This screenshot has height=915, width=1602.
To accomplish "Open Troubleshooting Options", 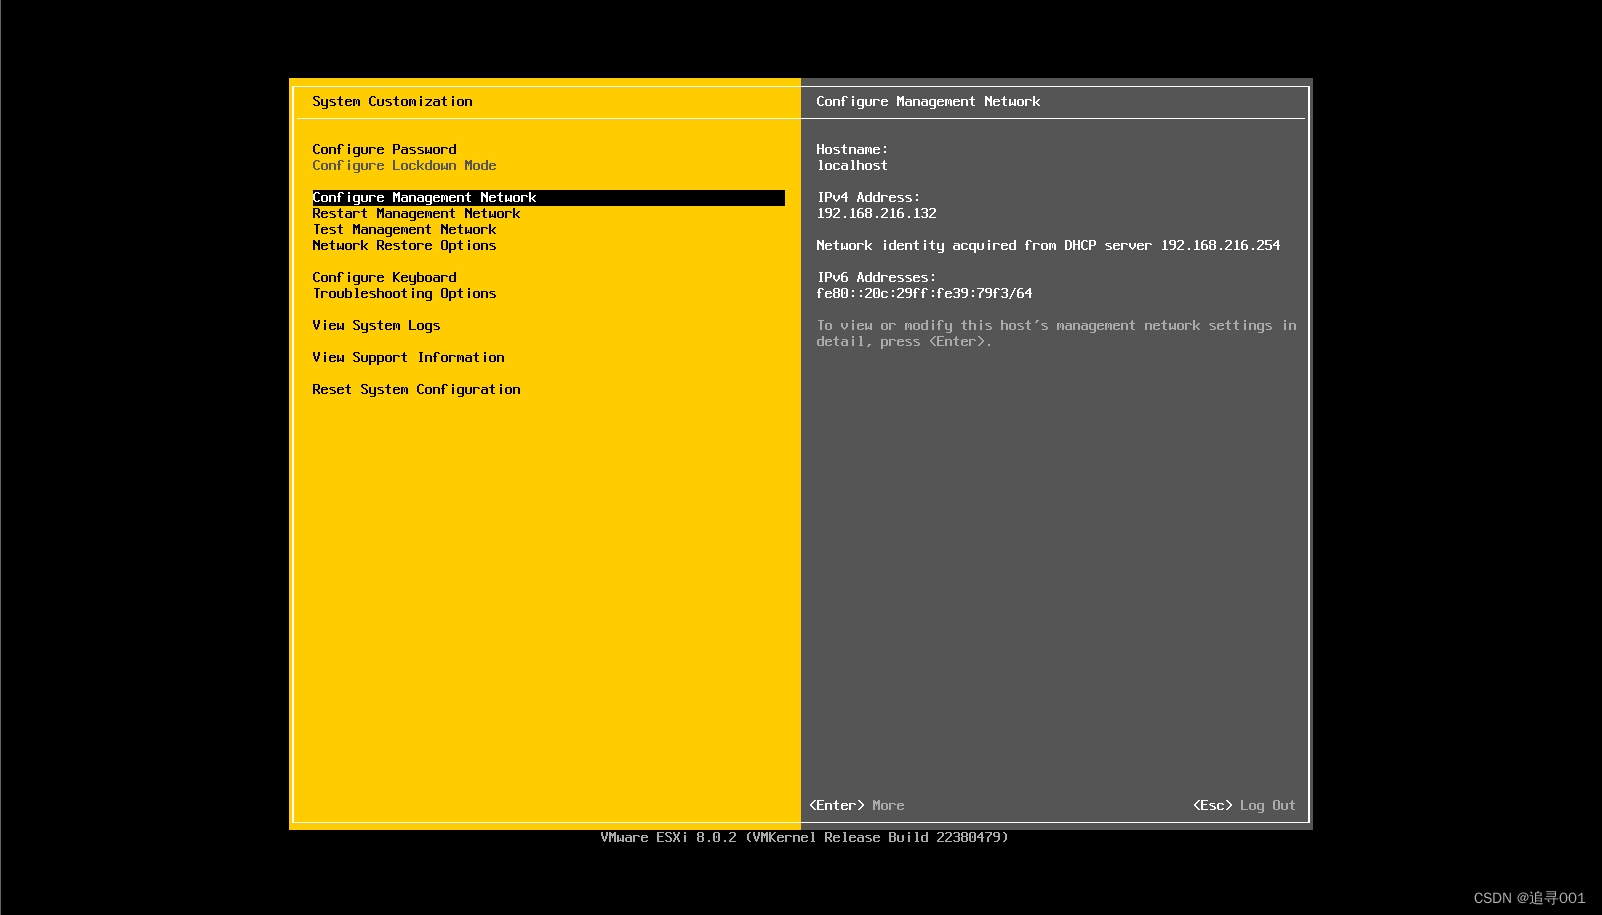I will tap(404, 294).
